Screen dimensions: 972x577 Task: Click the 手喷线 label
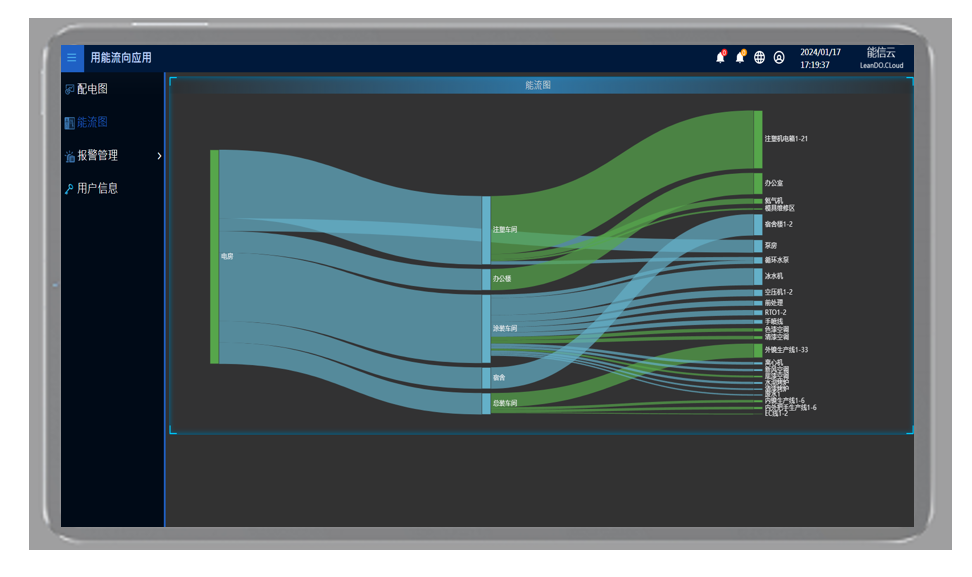click(774, 322)
